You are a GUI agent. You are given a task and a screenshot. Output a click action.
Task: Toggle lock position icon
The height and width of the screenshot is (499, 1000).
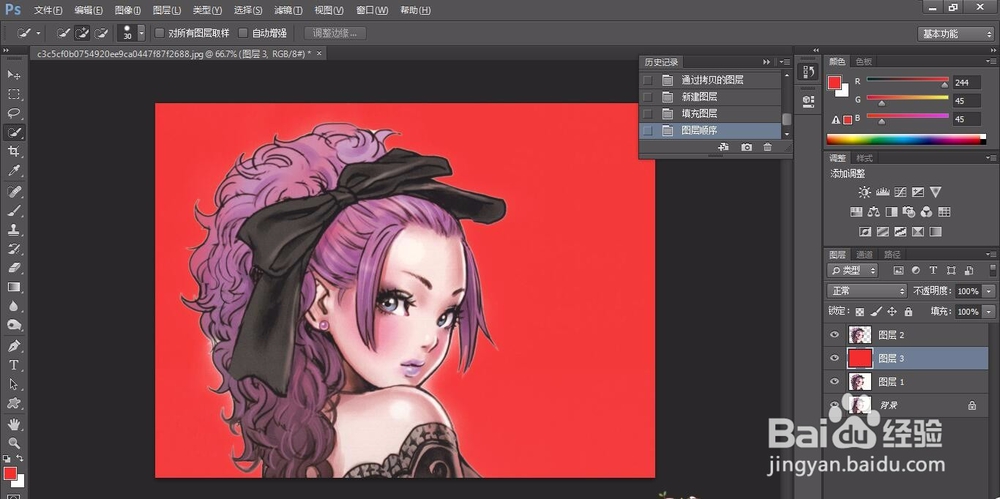[x=892, y=311]
